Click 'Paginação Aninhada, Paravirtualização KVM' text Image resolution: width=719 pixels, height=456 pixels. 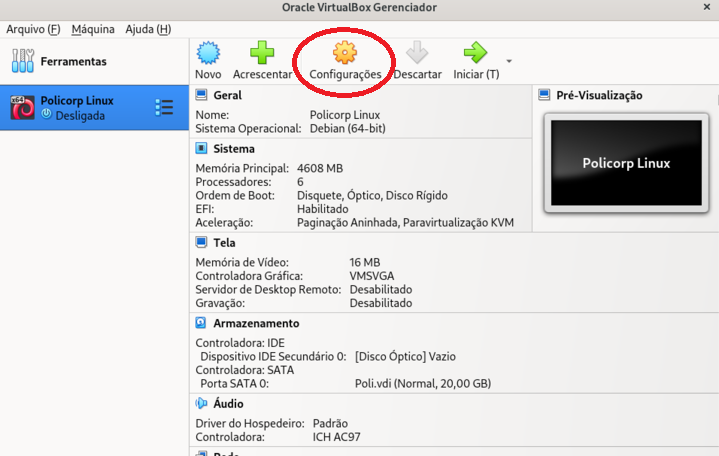(405, 223)
